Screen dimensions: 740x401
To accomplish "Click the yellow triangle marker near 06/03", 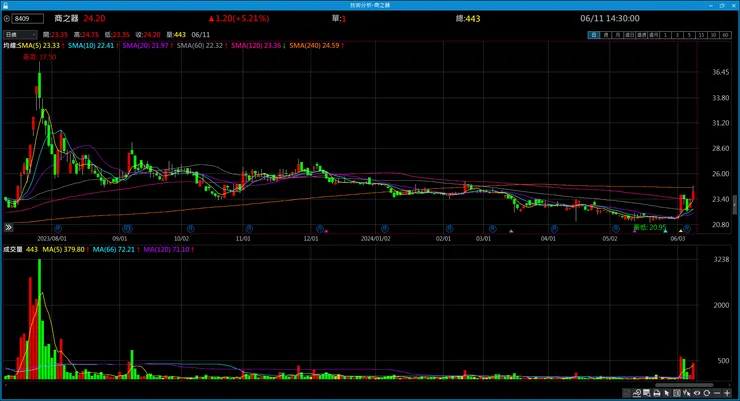I will [680, 231].
